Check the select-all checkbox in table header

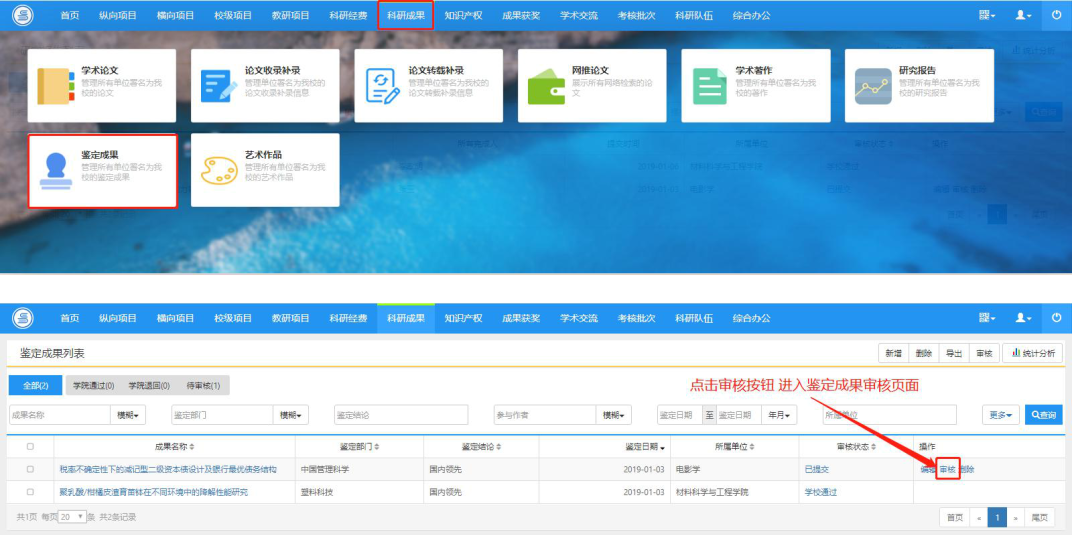point(30,446)
